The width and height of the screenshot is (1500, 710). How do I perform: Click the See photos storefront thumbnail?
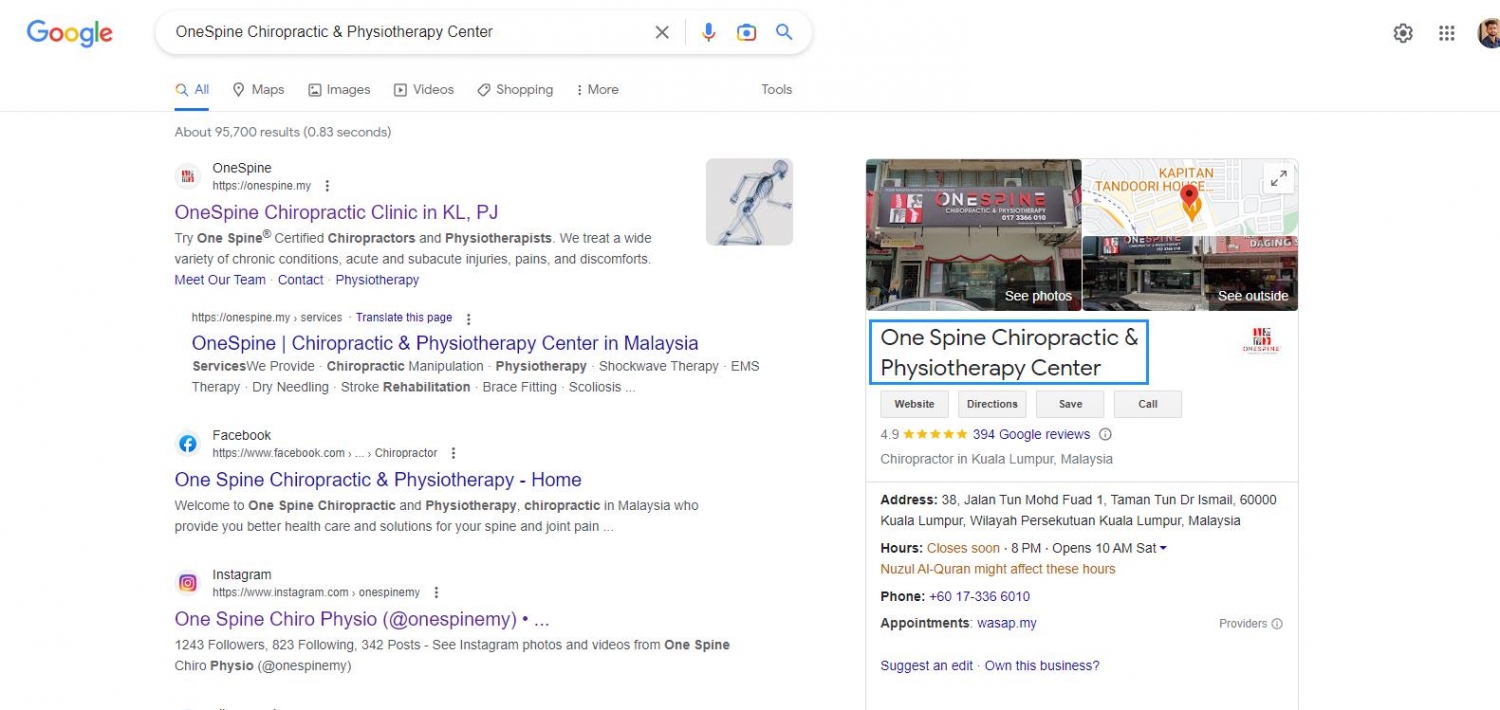[x=973, y=235]
